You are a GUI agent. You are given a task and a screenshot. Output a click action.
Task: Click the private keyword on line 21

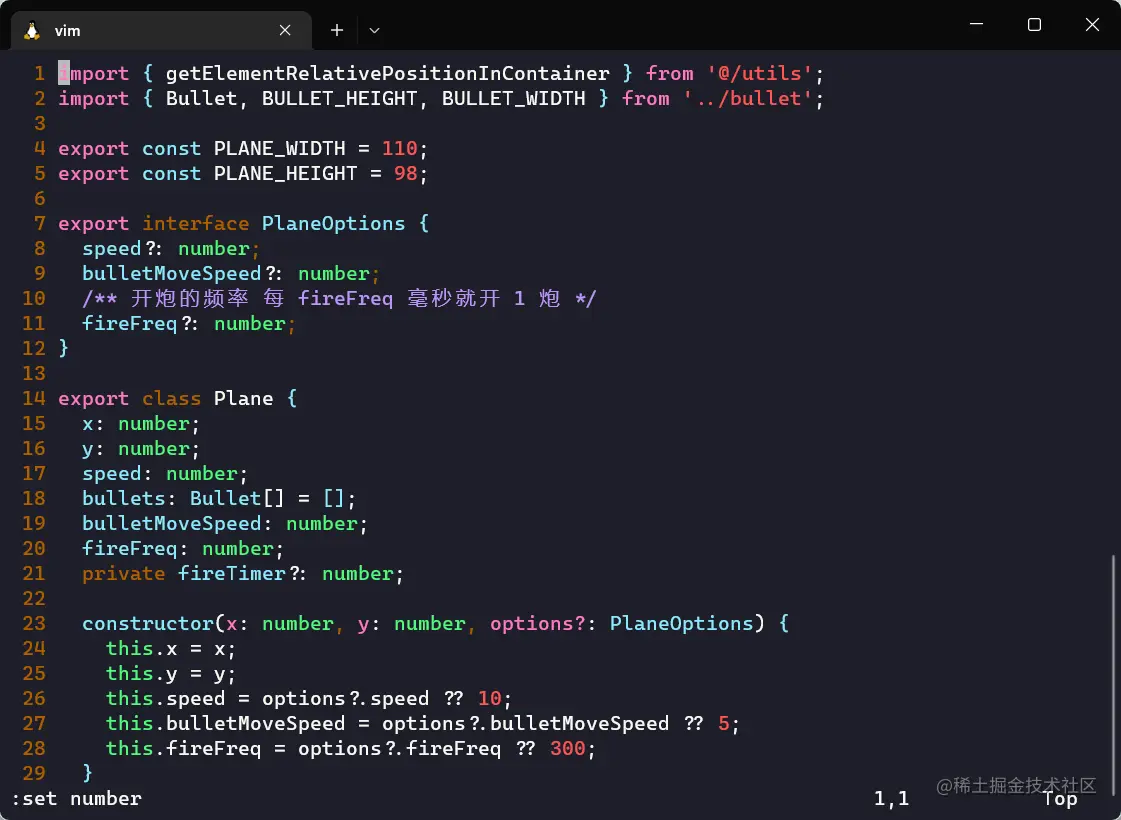[x=124, y=573]
